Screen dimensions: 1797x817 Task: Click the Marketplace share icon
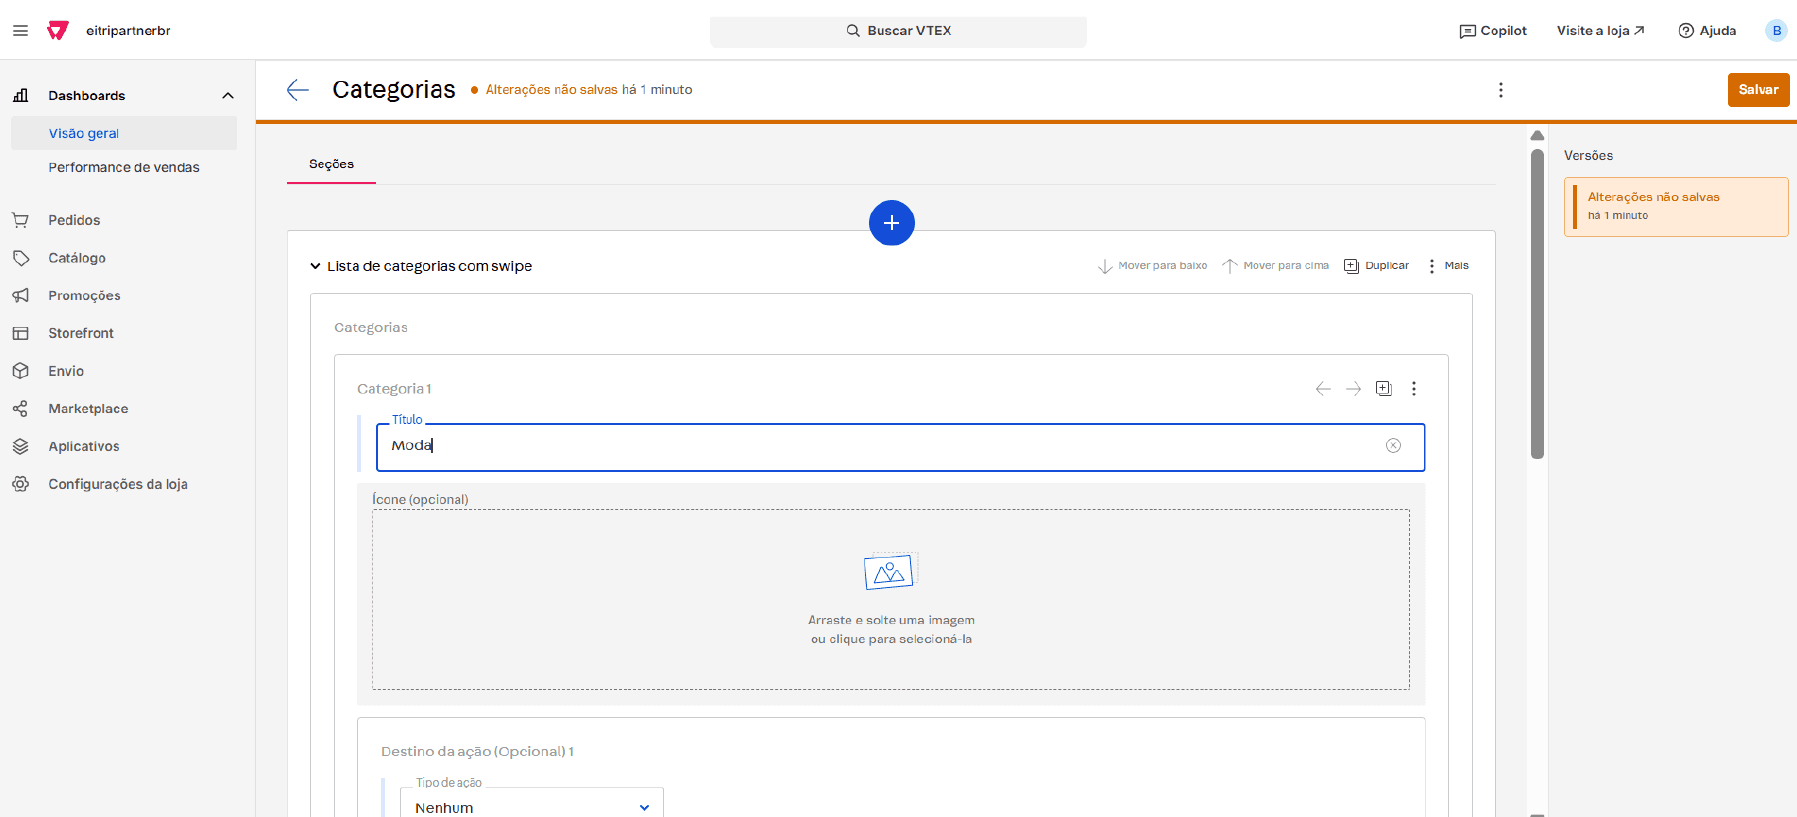[x=20, y=409]
